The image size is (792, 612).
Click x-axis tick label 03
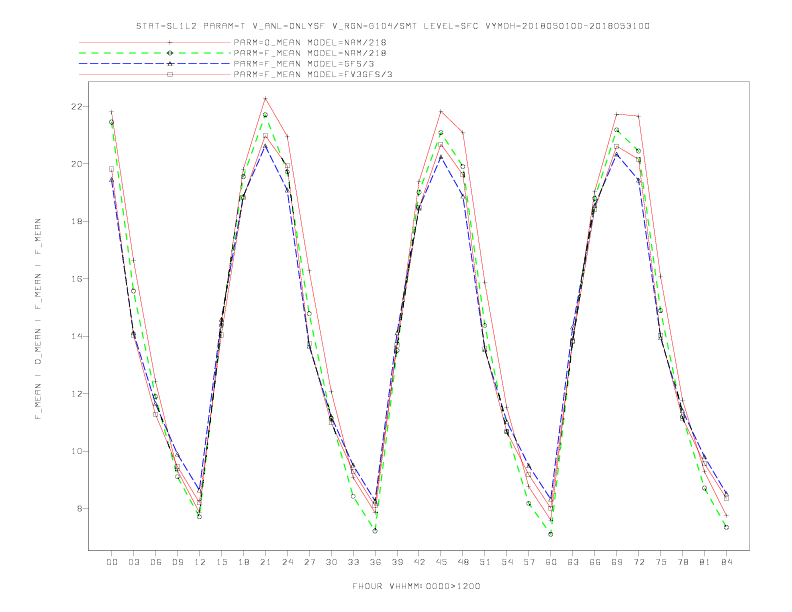[134, 562]
